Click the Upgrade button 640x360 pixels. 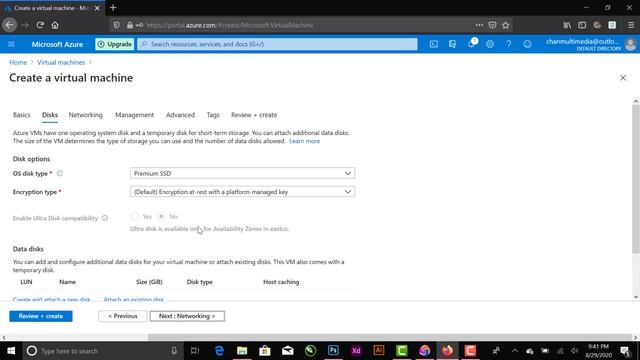[115, 44]
